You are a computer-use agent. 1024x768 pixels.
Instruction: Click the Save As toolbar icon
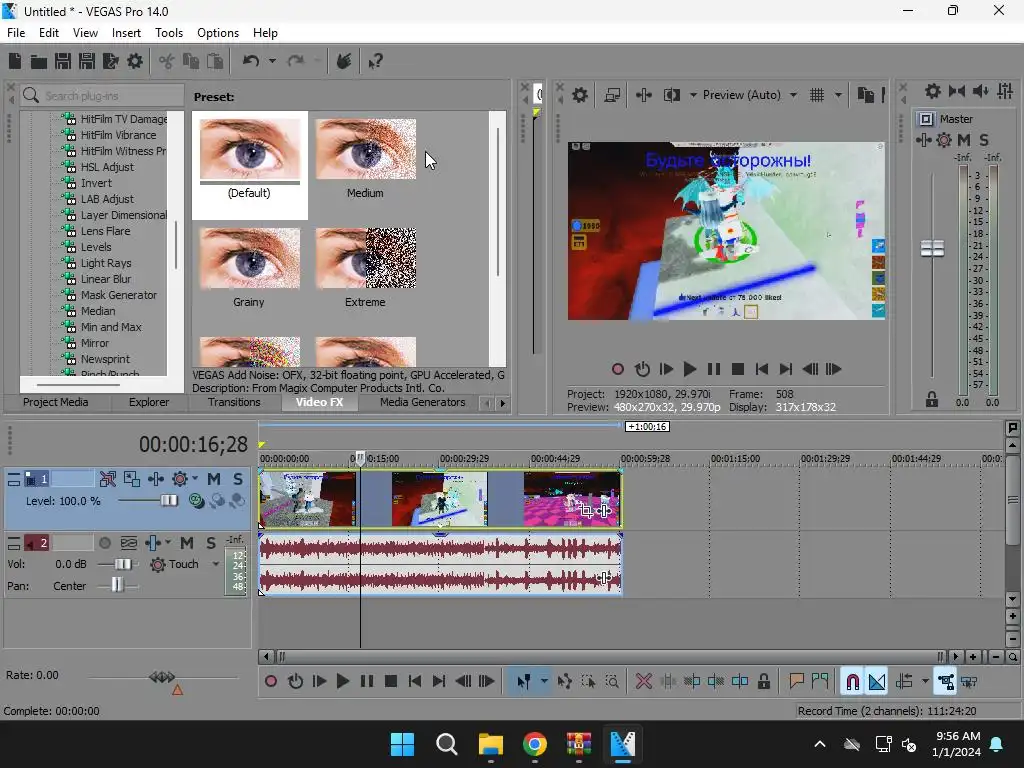87,61
